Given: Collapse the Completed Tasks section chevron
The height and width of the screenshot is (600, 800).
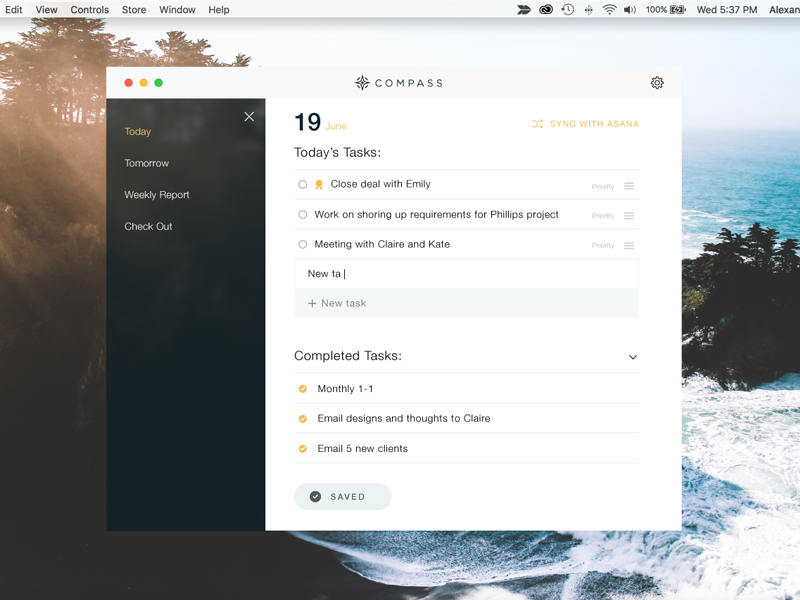Looking at the screenshot, I should tap(632, 357).
